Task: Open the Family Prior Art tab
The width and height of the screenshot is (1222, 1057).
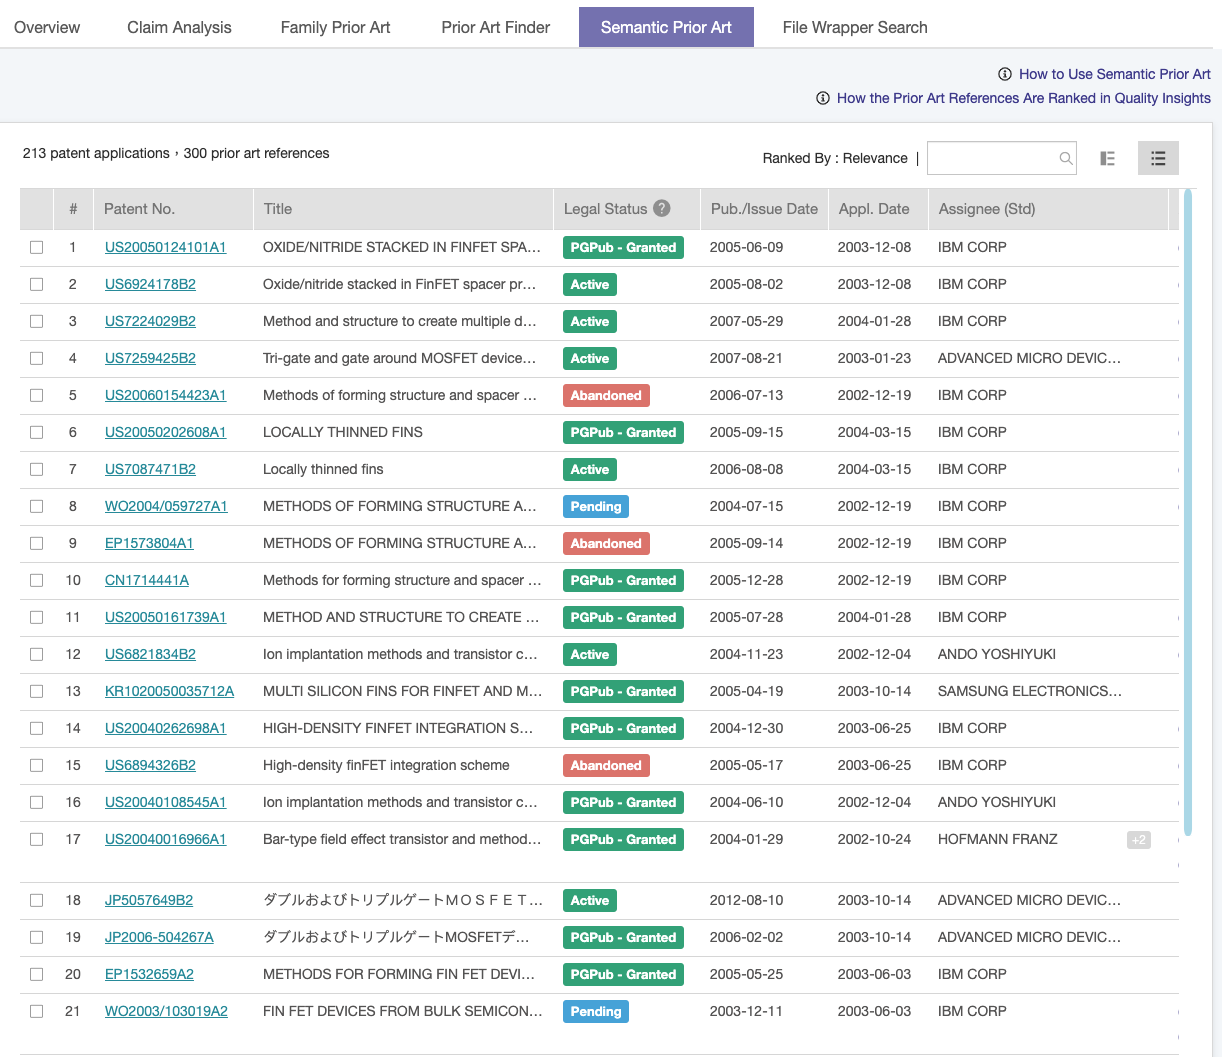Action: tap(335, 27)
